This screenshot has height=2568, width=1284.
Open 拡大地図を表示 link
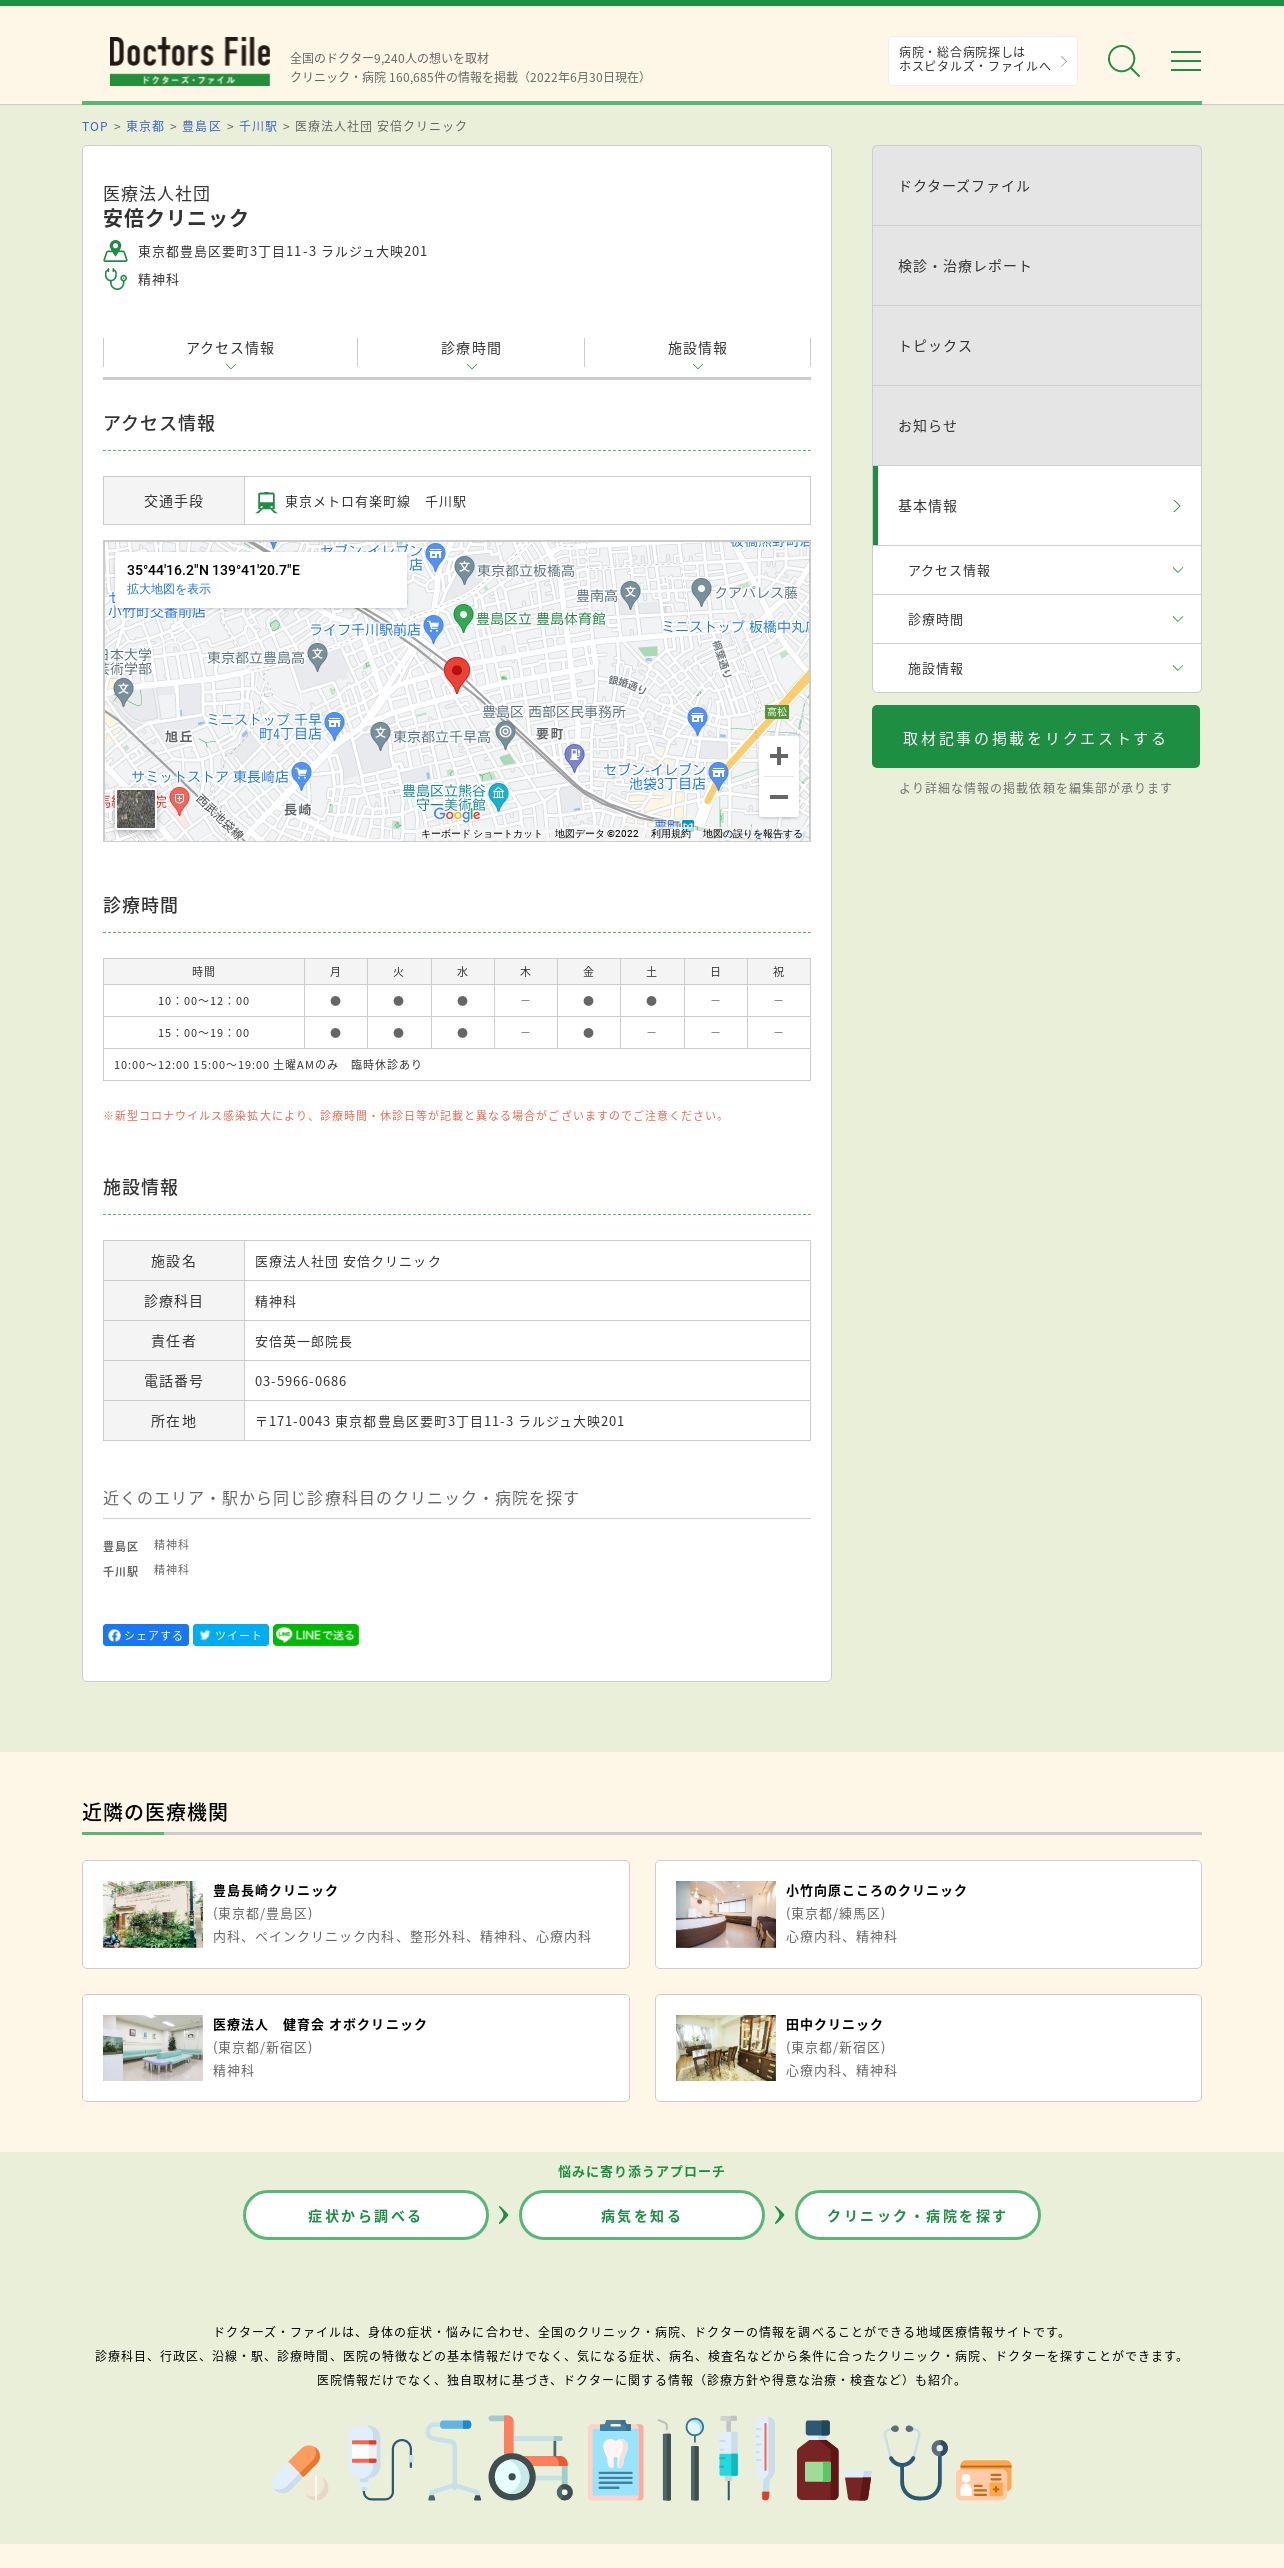tap(169, 589)
